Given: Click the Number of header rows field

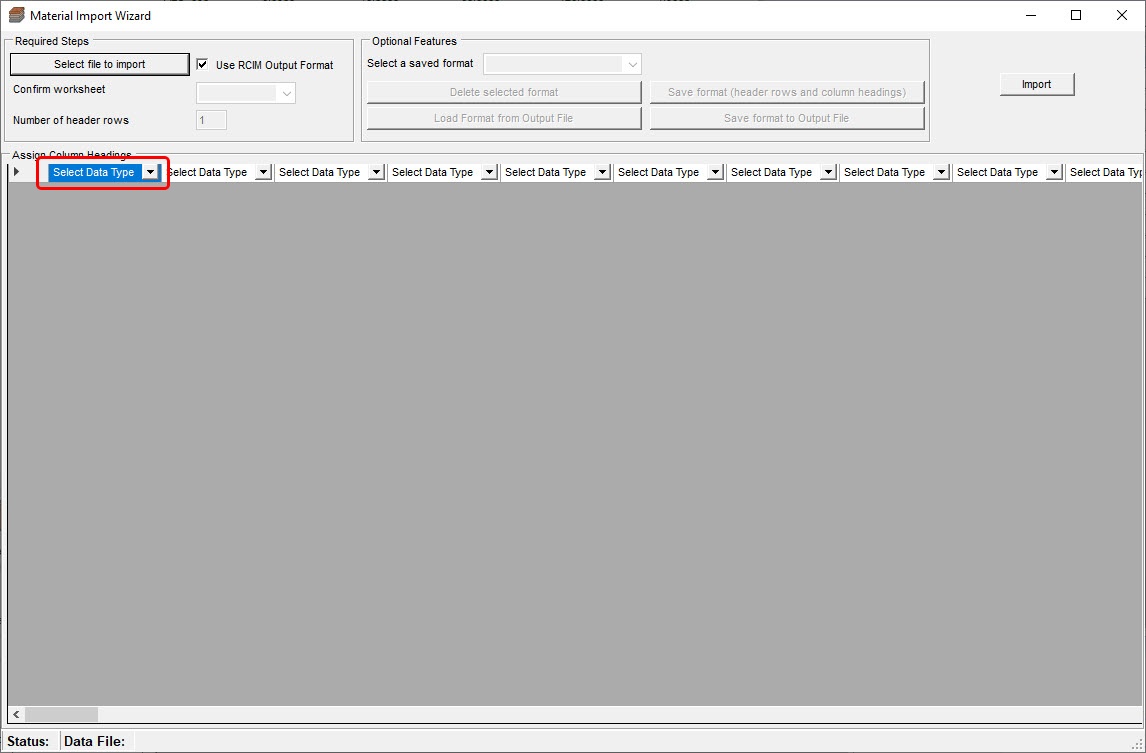Looking at the screenshot, I should pos(211,120).
